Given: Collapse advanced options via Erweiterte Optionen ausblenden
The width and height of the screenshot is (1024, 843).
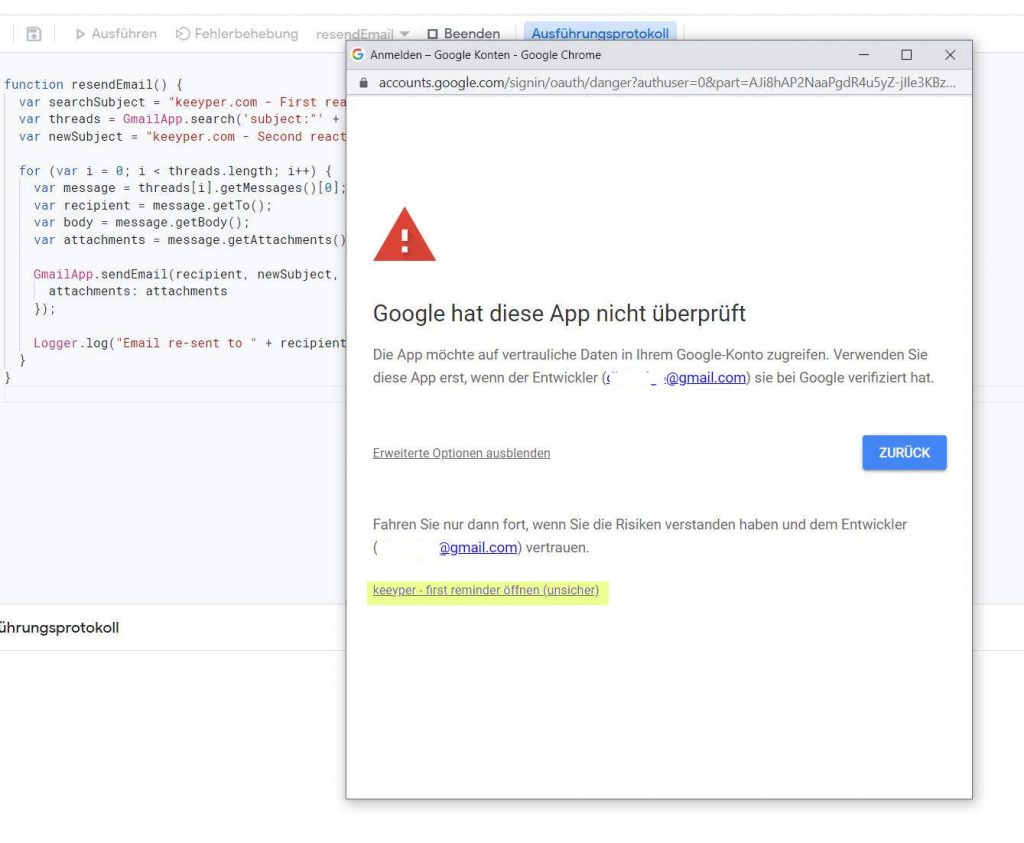Looking at the screenshot, I should click(x=461, y=453).
